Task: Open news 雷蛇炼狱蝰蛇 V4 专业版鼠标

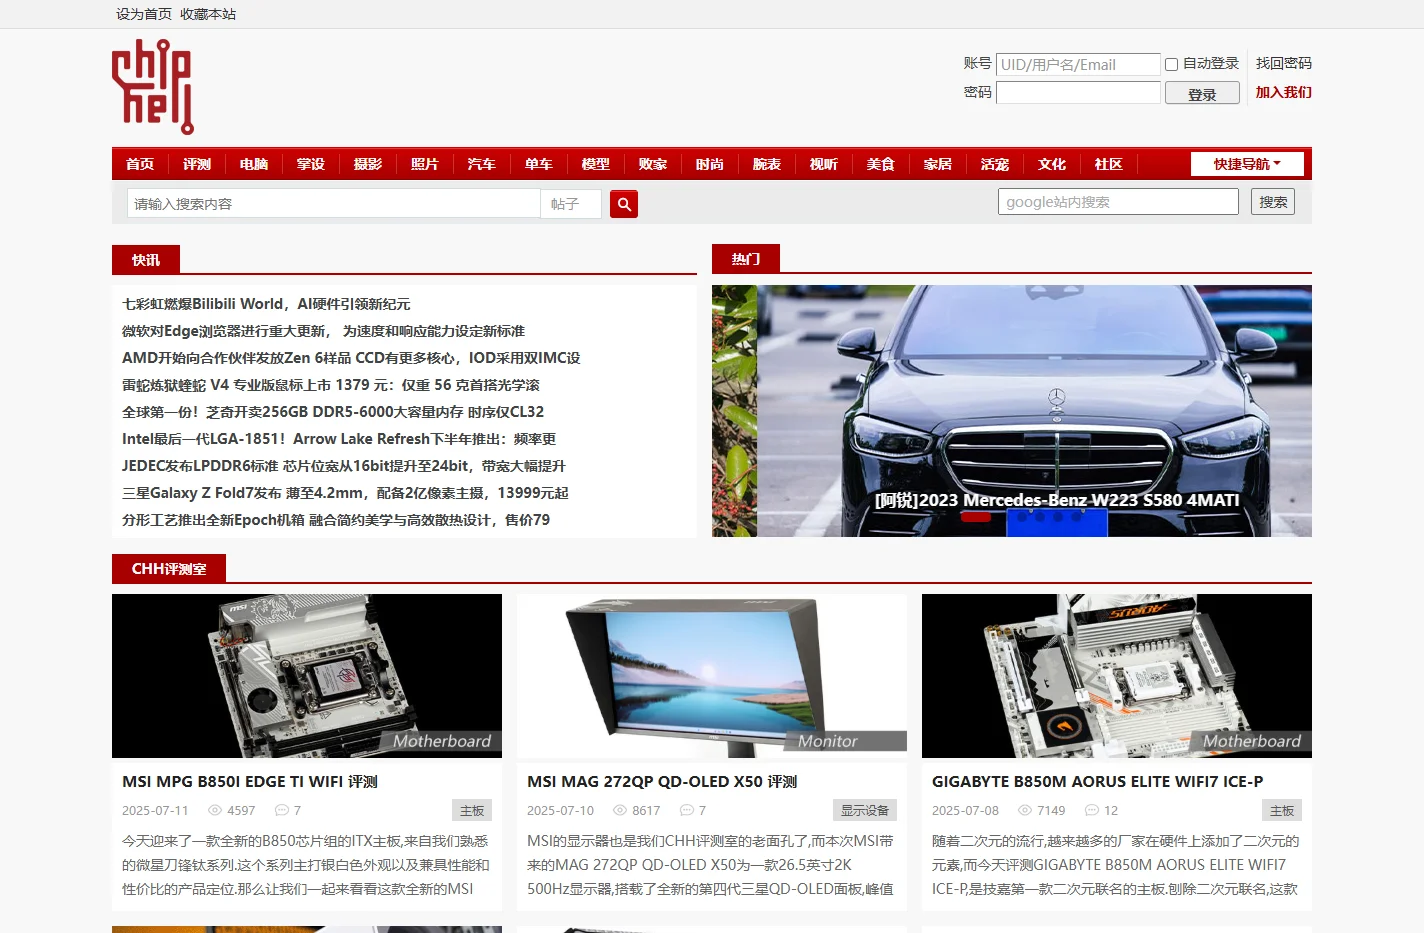Action: point(331,385)
